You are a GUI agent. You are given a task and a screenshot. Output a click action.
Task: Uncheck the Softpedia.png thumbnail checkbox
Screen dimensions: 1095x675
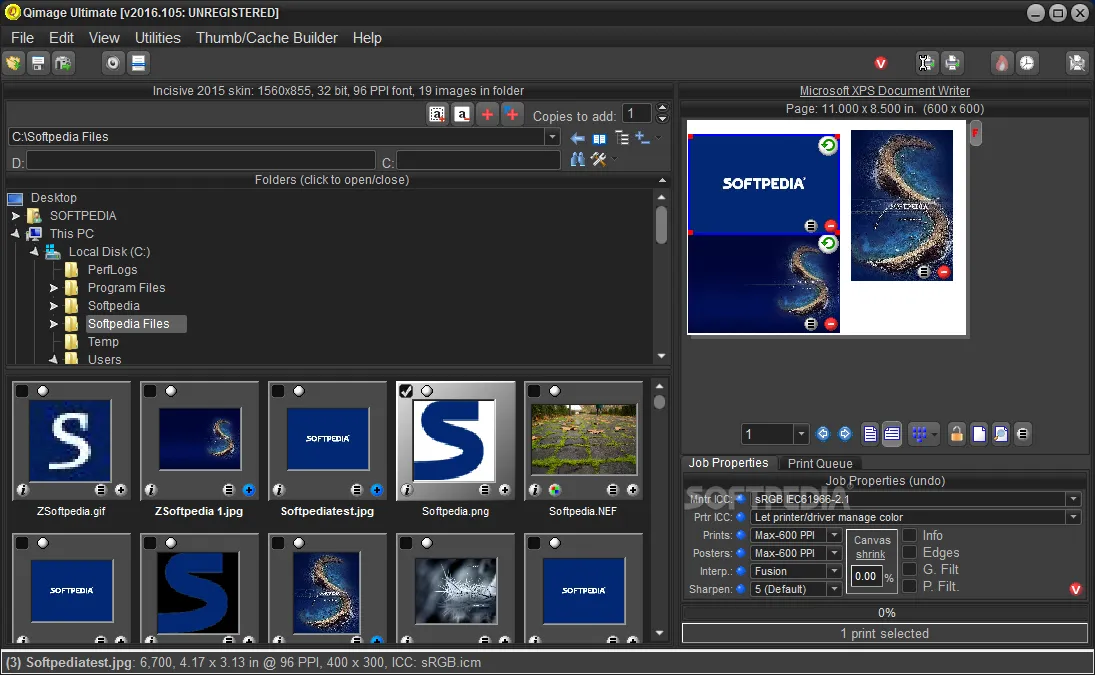click(x=405, y=391)
